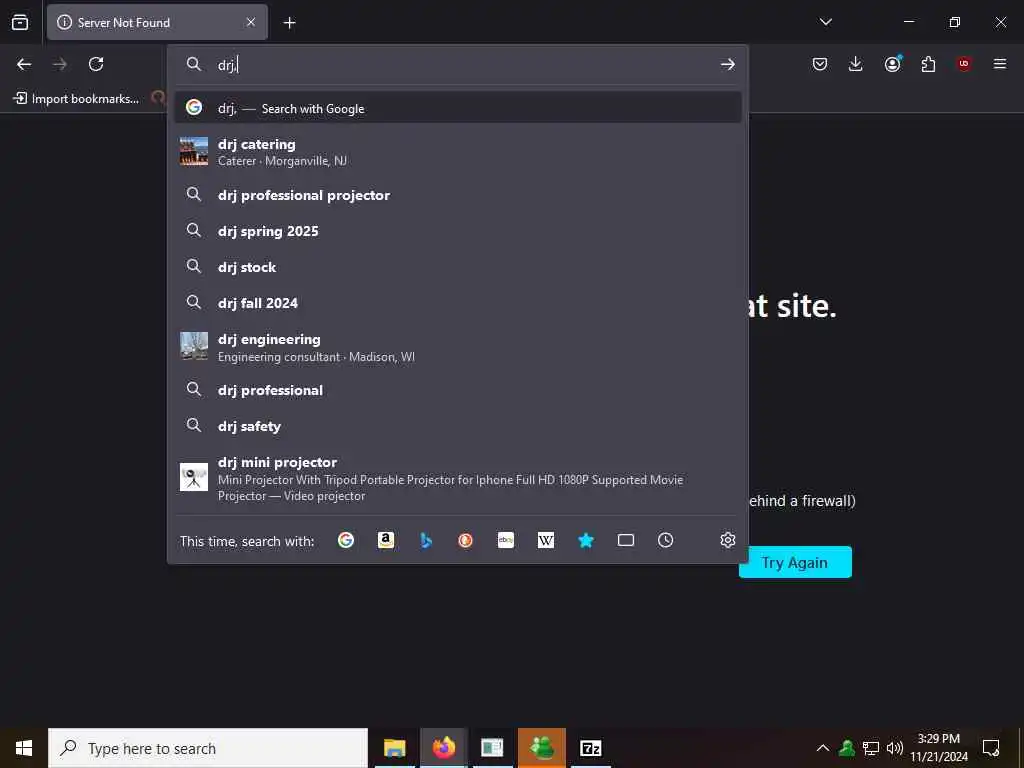Open Firefox View icon in tab bar

[x=20, y=22]
